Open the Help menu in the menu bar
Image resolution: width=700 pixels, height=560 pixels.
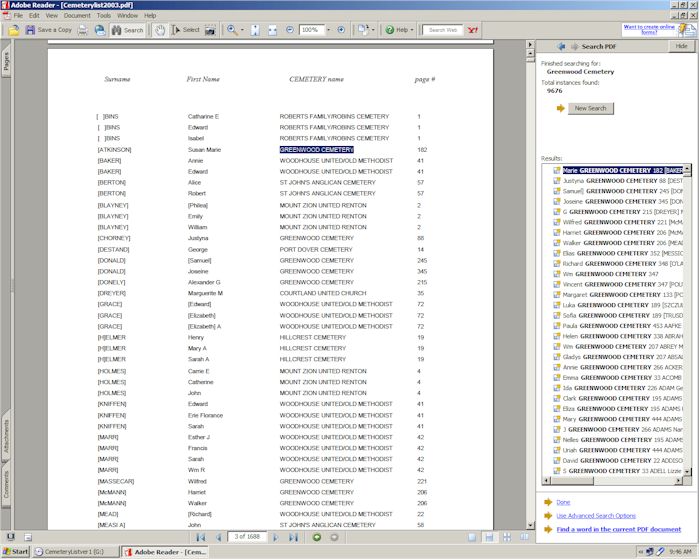150,15
